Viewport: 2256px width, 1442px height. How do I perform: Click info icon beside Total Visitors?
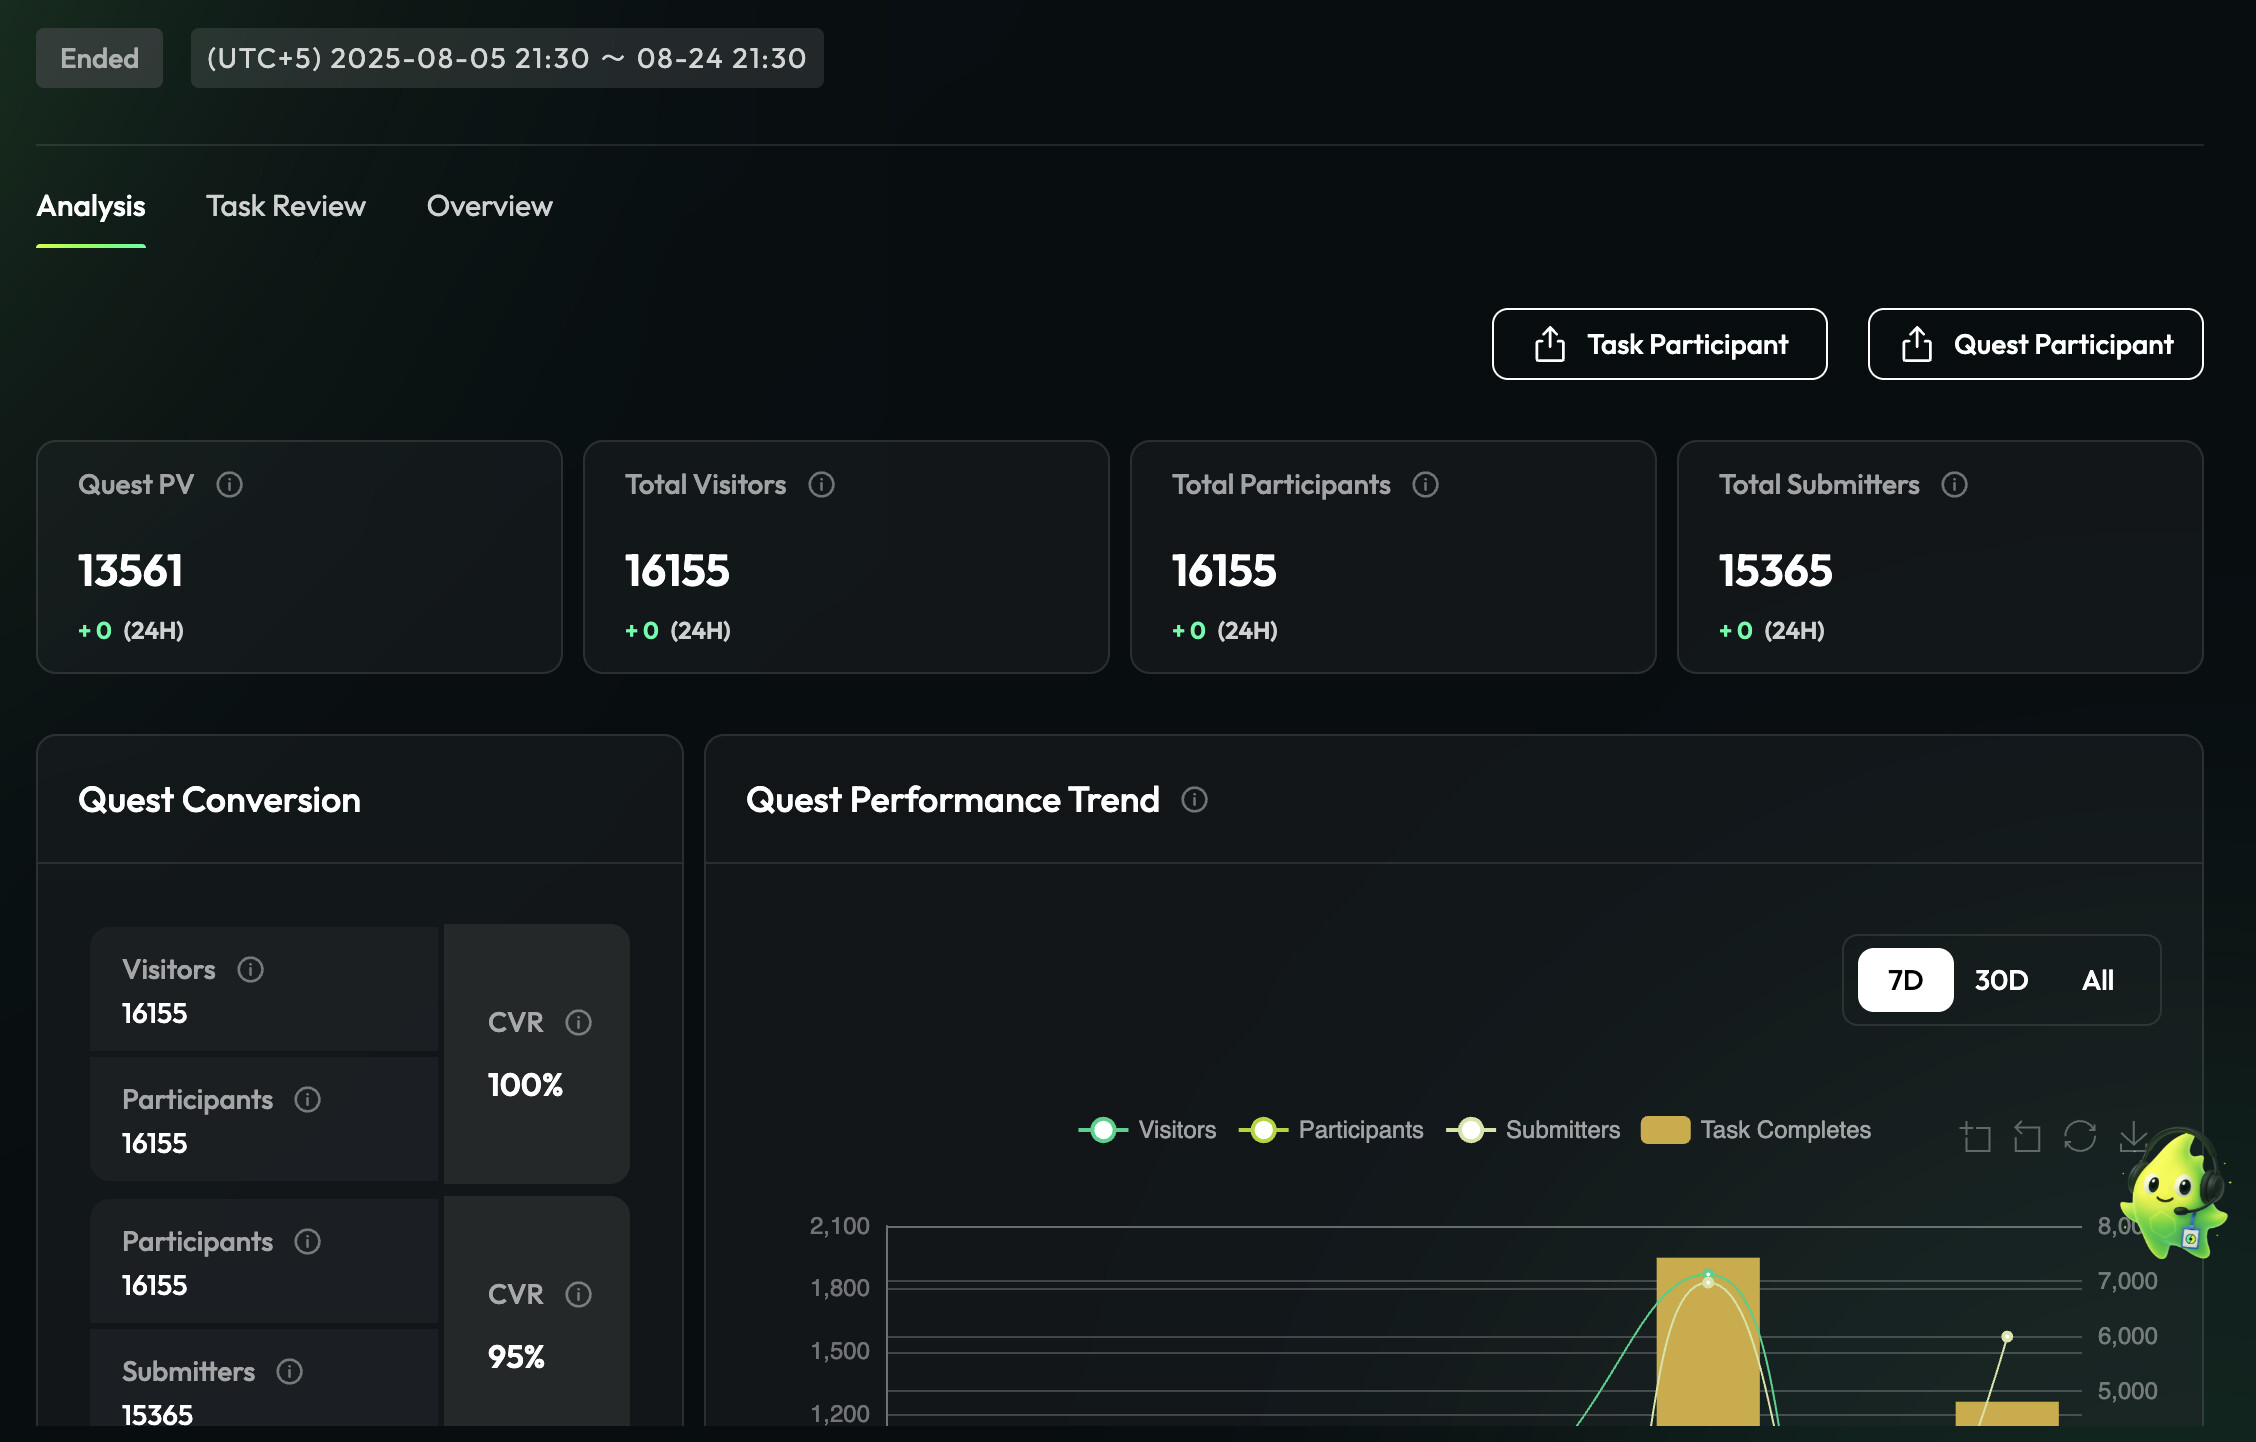tap(822, 485)
